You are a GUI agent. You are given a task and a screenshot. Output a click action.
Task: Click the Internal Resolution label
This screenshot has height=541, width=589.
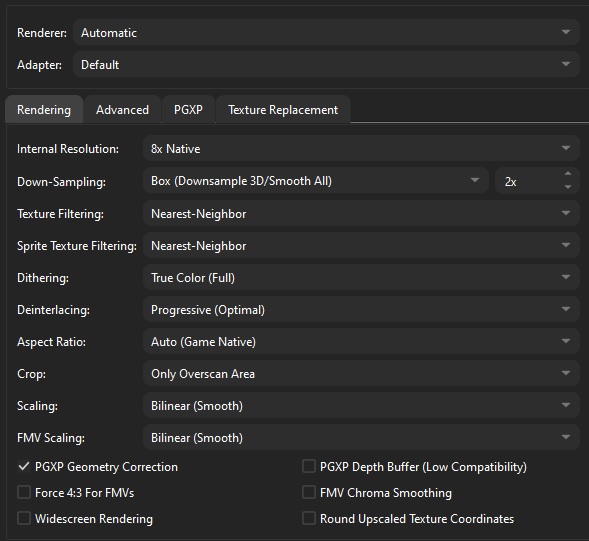(68, 149)
